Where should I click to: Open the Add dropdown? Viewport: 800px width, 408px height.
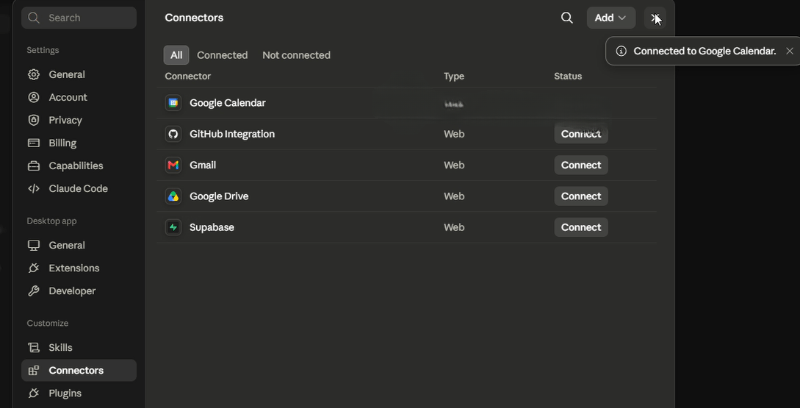point(611,18)
